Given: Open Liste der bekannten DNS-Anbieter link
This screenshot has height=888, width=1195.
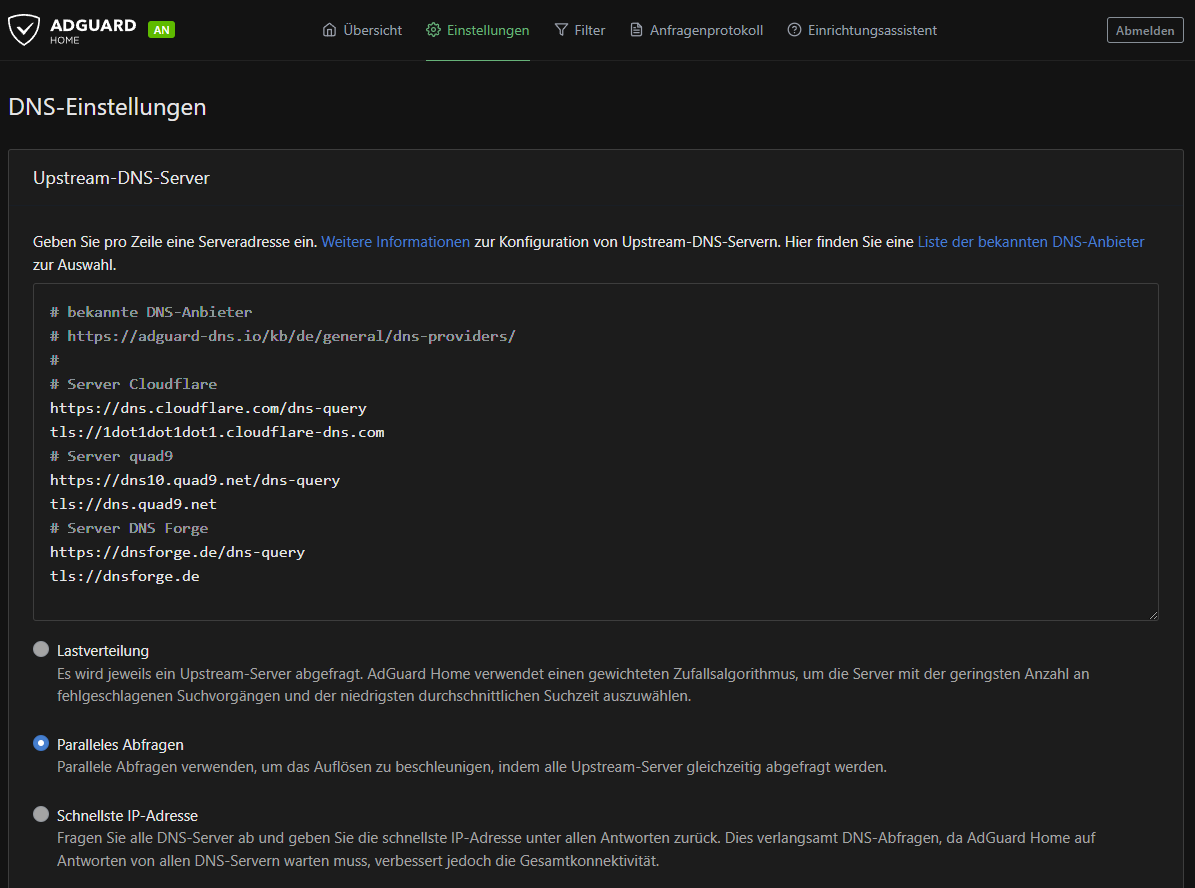Looking at the screenshot, I should [1030, 242].
